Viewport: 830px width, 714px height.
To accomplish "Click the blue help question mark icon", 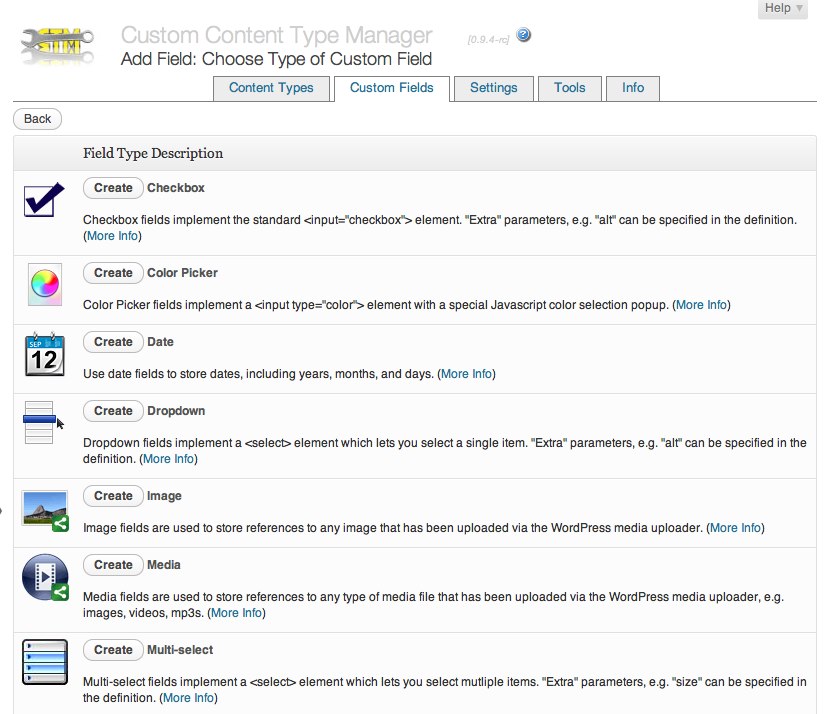I will (x=524, y=35).
